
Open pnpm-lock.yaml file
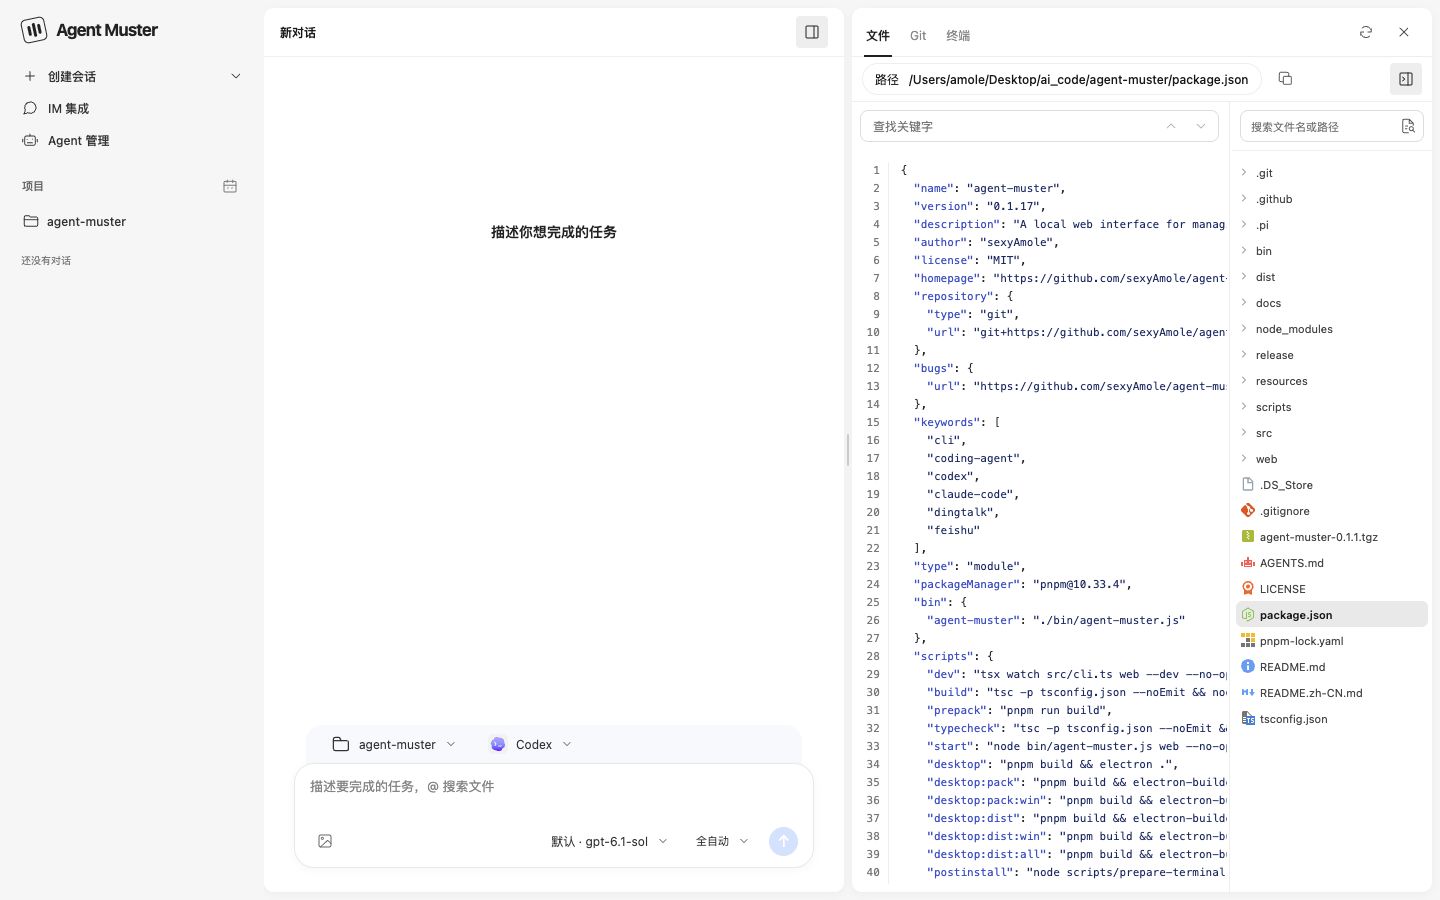pos(1332,641)
